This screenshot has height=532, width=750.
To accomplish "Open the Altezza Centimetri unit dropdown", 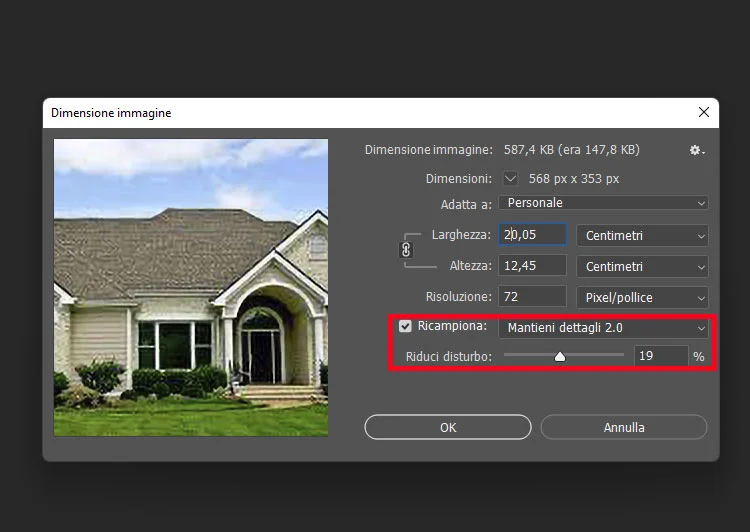I will [641, 267].
